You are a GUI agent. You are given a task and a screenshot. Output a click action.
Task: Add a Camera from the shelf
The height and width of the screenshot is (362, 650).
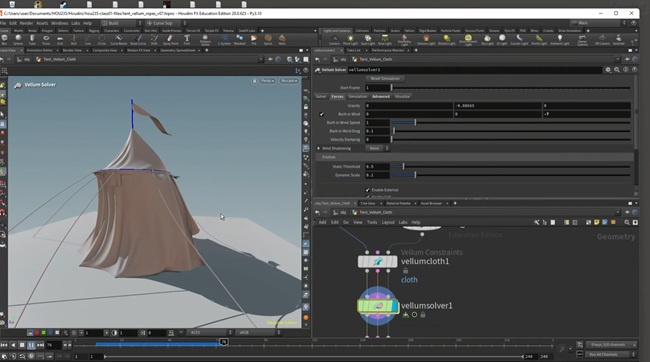(334, 39)
